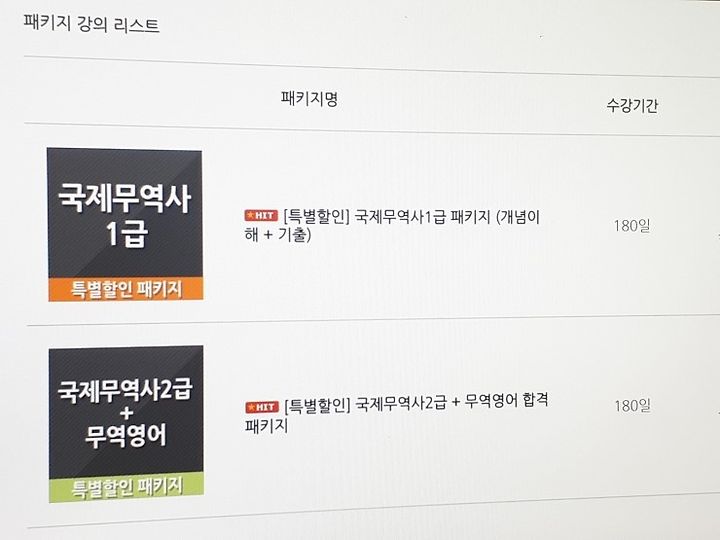Click the 수강기간 column header
The width and height of the screenshot is (720, 540).
(632, 106)
